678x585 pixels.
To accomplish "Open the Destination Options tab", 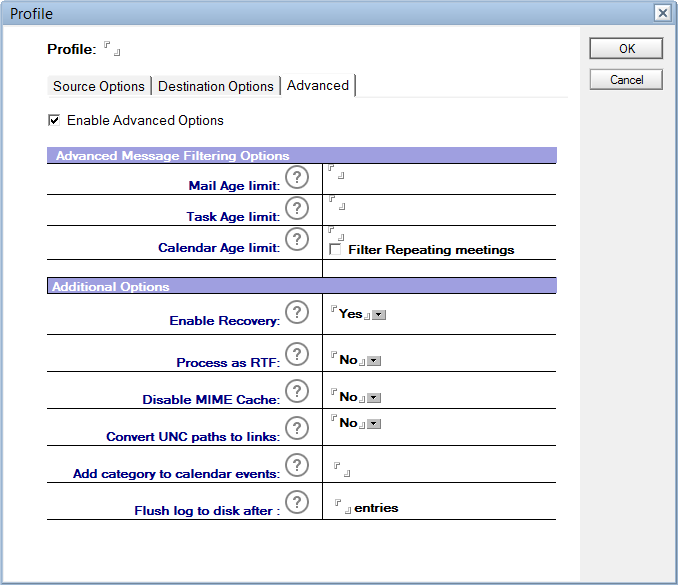I will pos(215,86).
